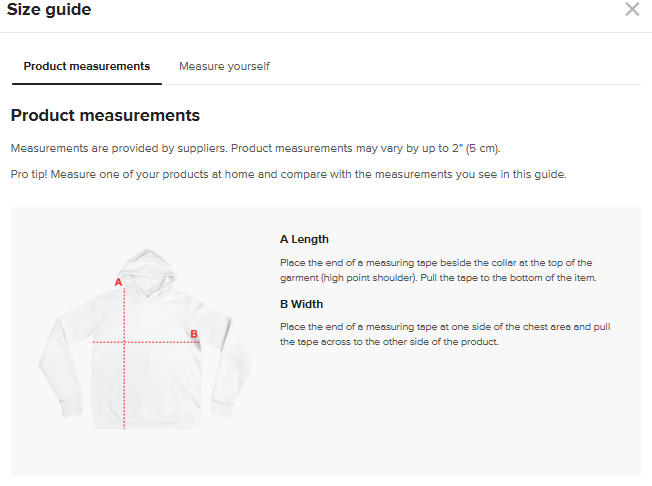652x486 pixels.
Task: Click the "Size guide" dialog title
Action: coord(49,10)
